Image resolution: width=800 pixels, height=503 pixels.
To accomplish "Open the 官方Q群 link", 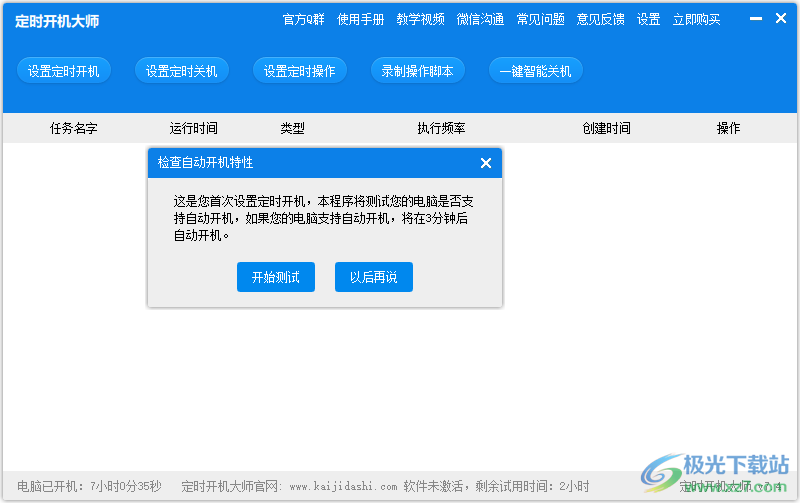I will click(x=304, y=19).
